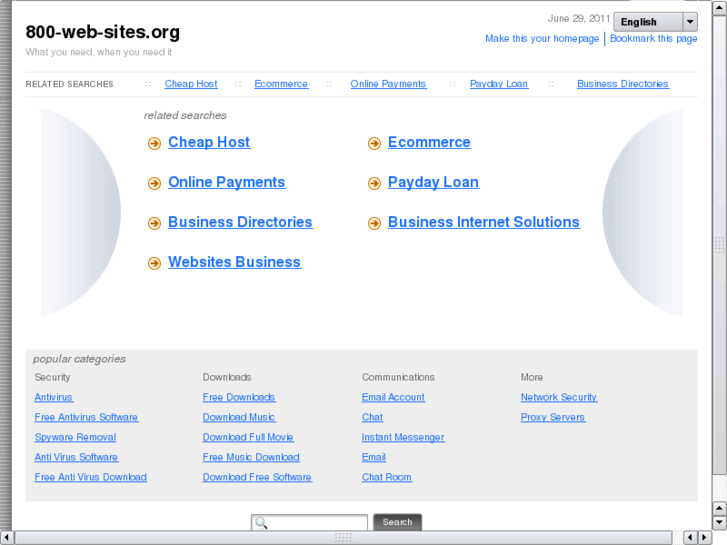Click horizontal scrollbar right arrow at far right
Image resolution: width=727 pixels, height=545 pixels.
coord(705,538)
